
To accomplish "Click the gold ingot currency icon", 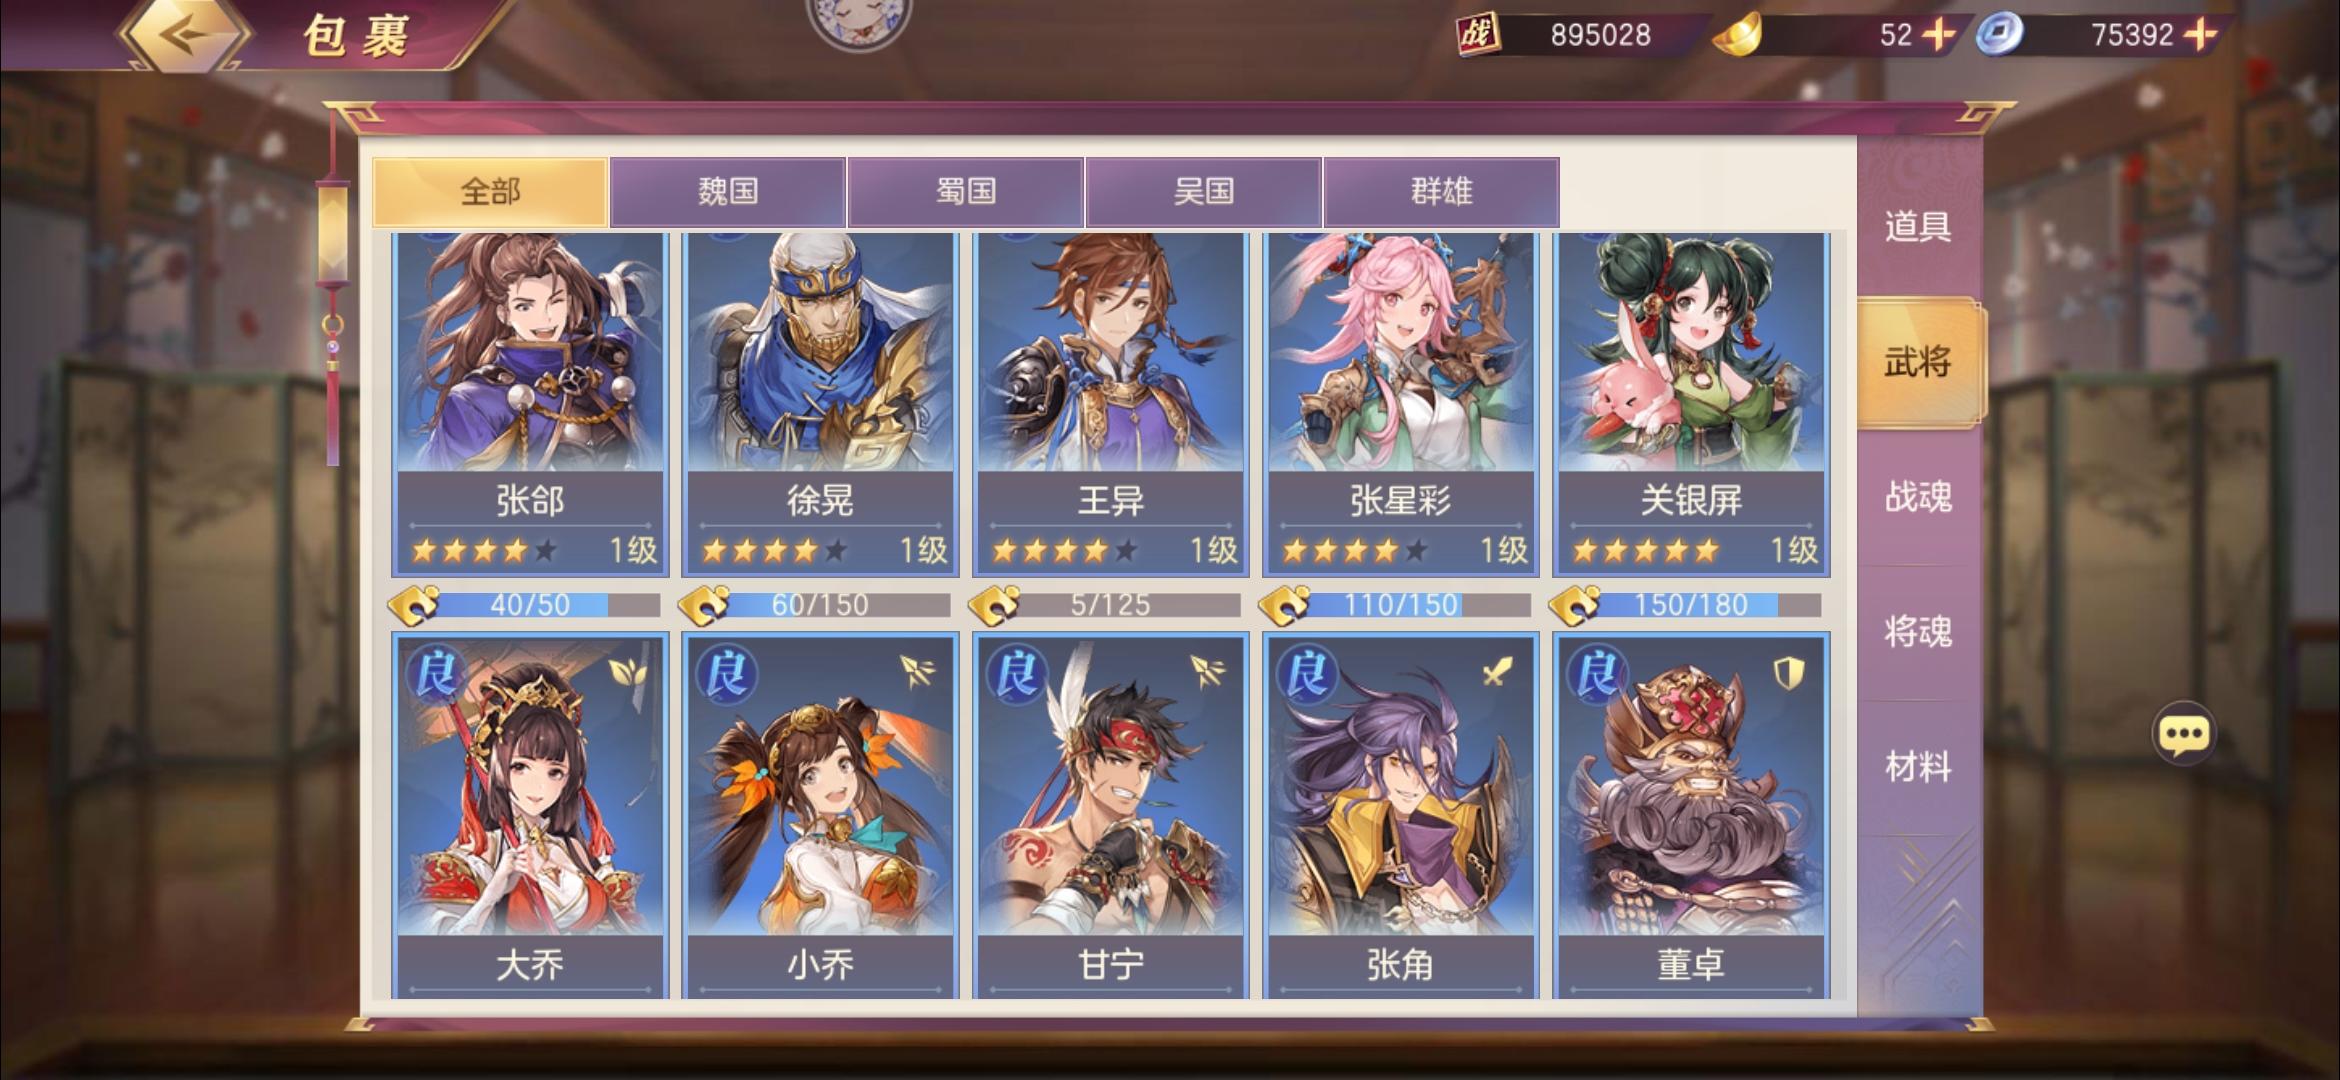I will pyautogui.click(x=1737, y=35).
